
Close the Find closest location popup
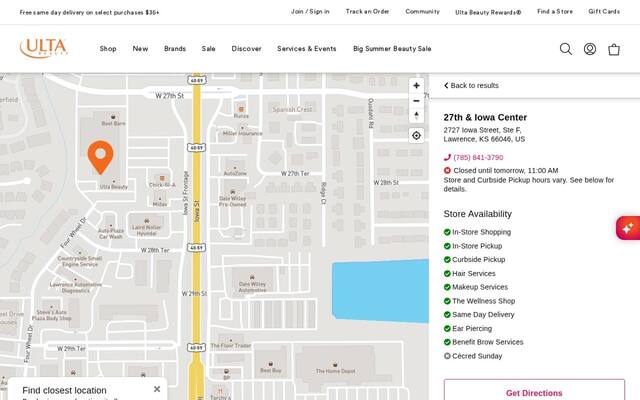tap(157, 389)
